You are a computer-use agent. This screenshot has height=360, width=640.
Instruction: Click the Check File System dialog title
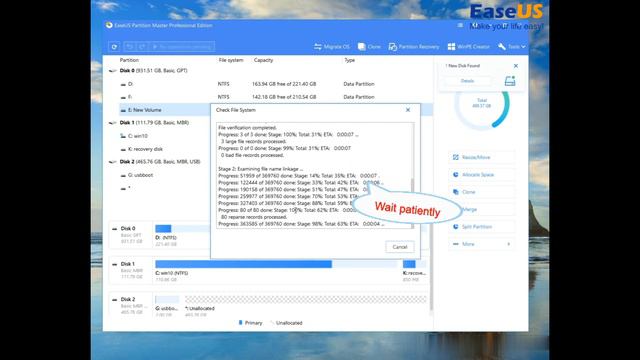pyautogui.click(x=236, y=110)
